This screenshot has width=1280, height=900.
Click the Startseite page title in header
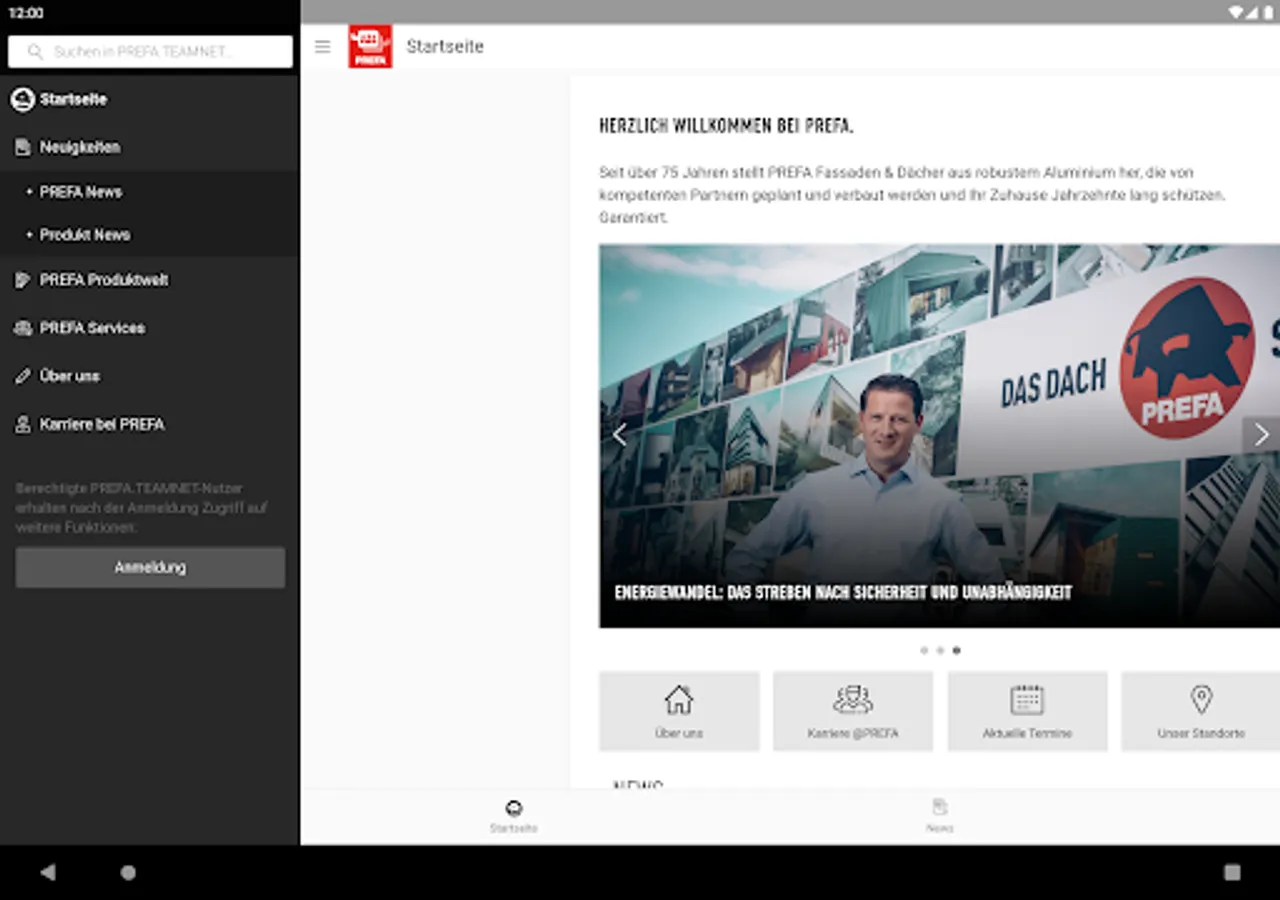point(445,47)
